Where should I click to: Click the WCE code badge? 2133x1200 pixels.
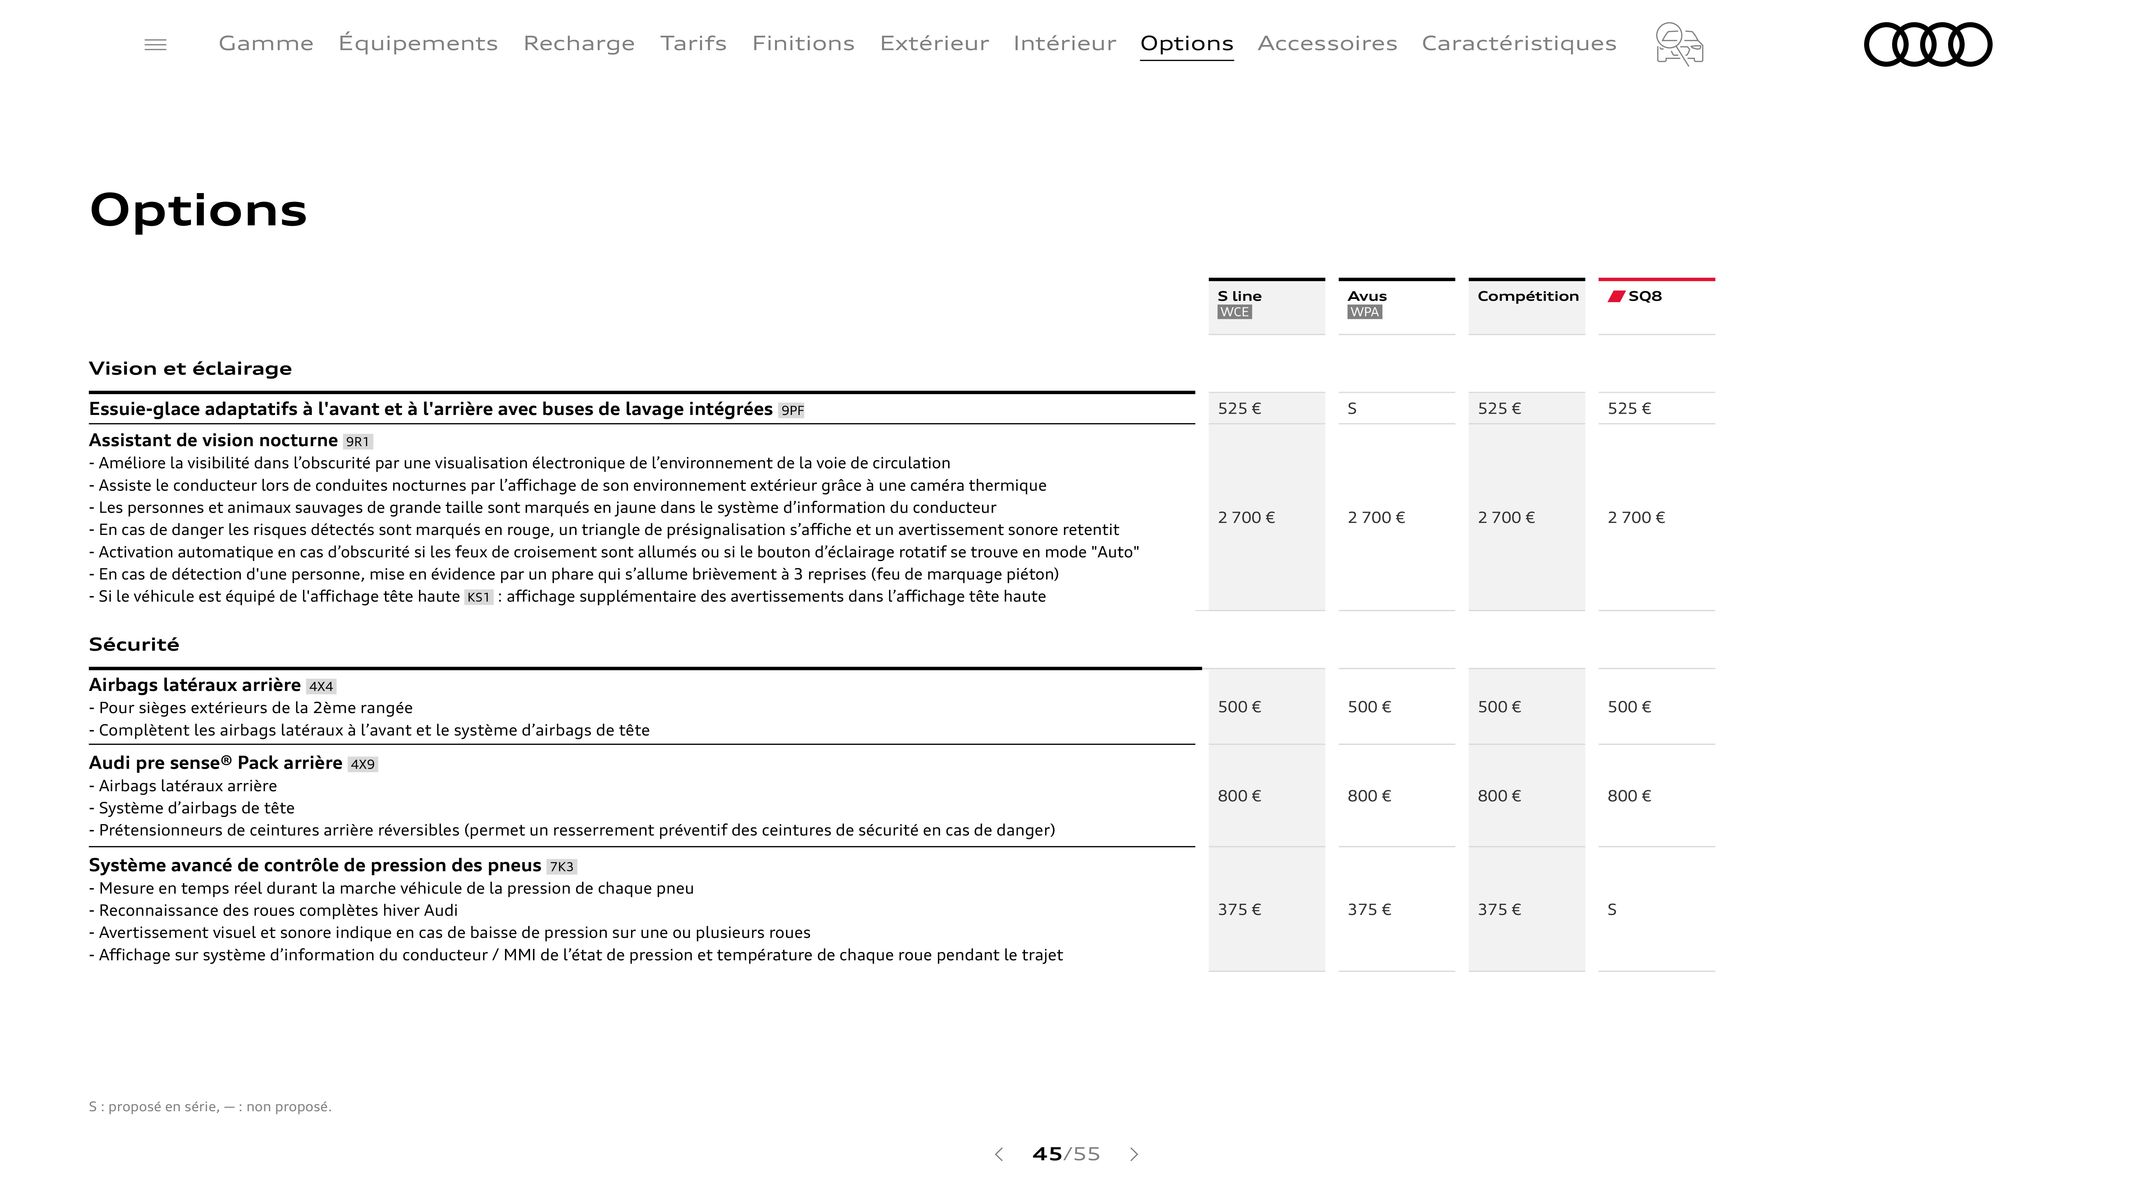pyautogui.click(x=1235, y=312)
